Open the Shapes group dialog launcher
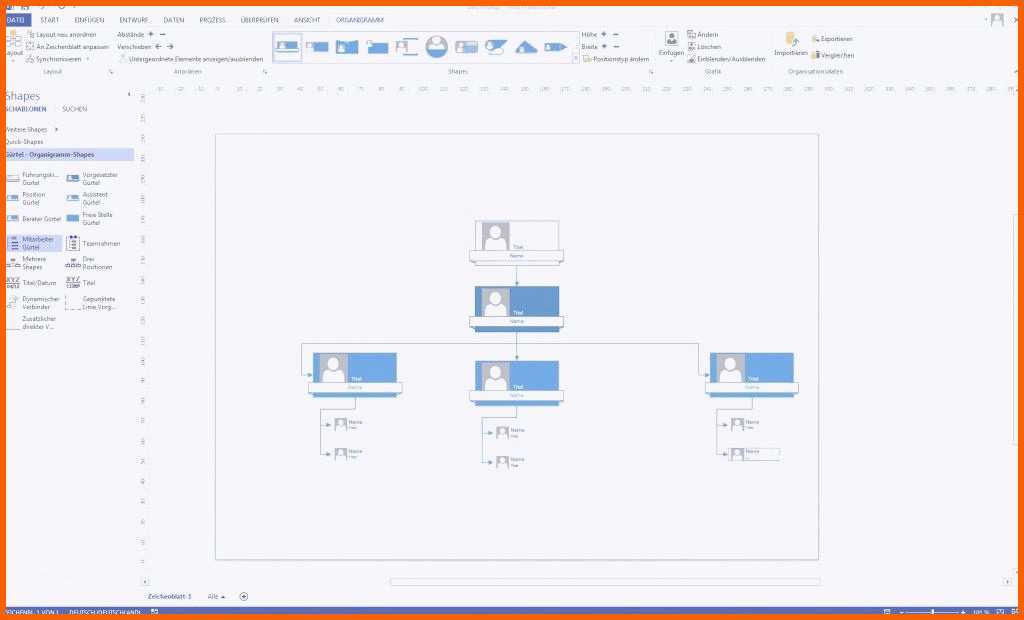The width and height of the screenshot is (1024, 620). (x=650, y=71)
